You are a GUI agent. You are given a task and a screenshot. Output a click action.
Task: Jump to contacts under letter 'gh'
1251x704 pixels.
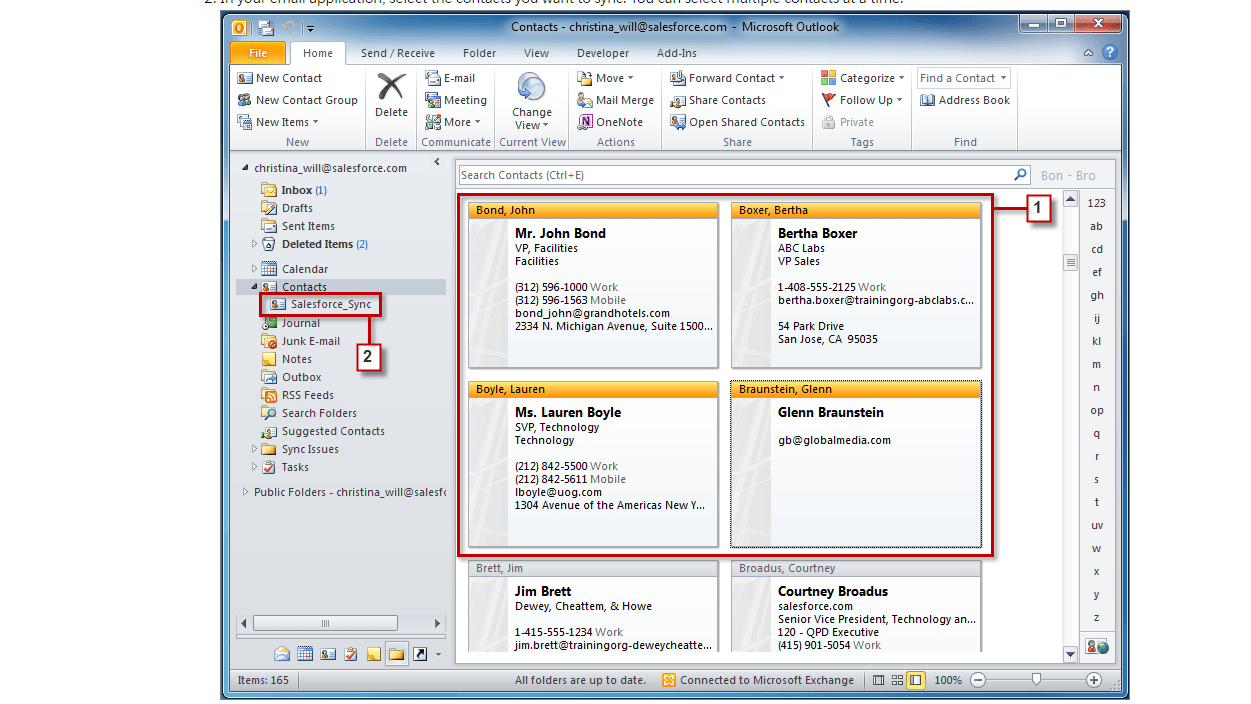click(1097, 295)
